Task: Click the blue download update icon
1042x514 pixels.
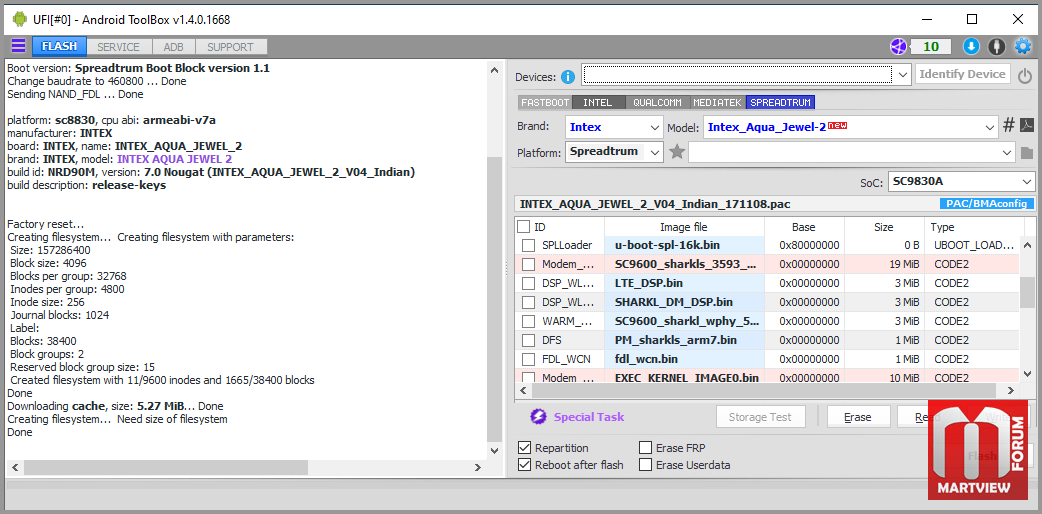Action: pyautogui.click(x=971, y=47)
